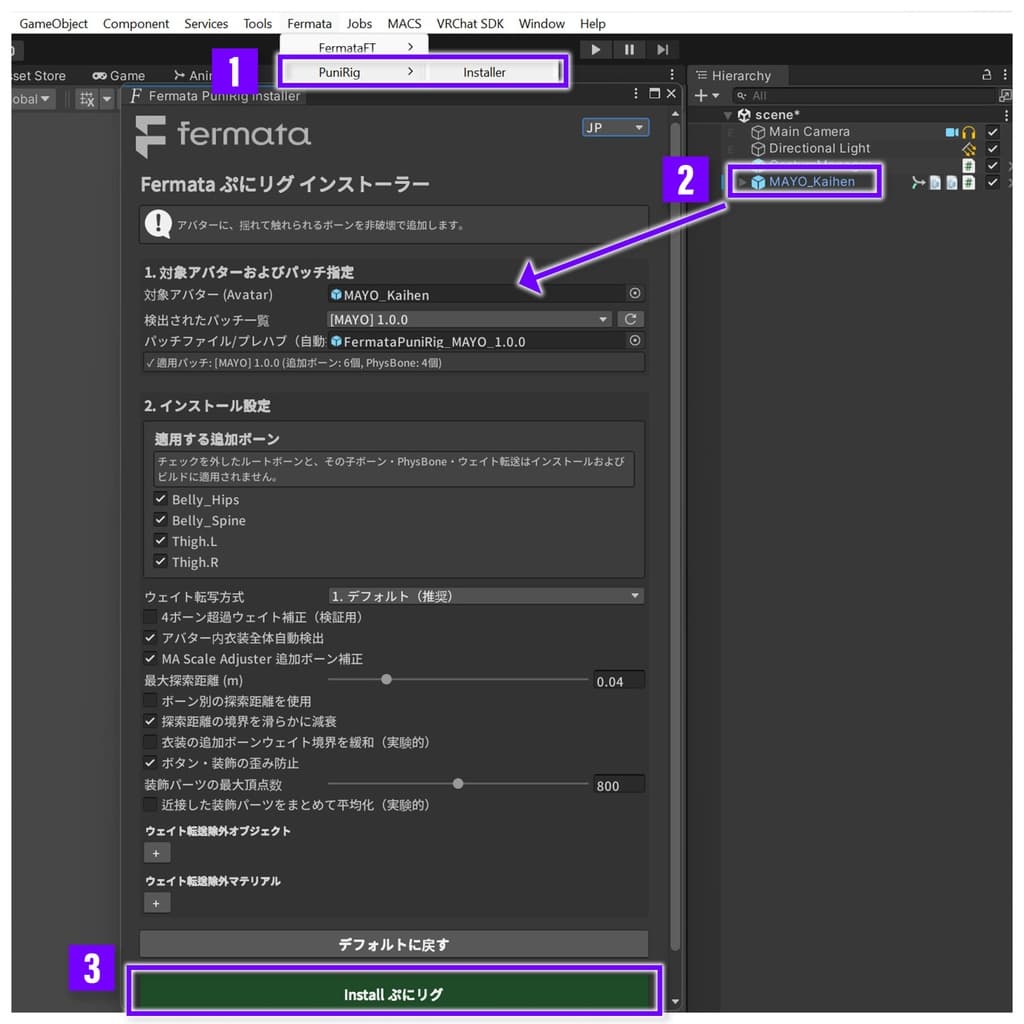The image size is (1024, 1024).
Task: Adjust the 最大探索距離 slider handle
Action: click(387, 679)
